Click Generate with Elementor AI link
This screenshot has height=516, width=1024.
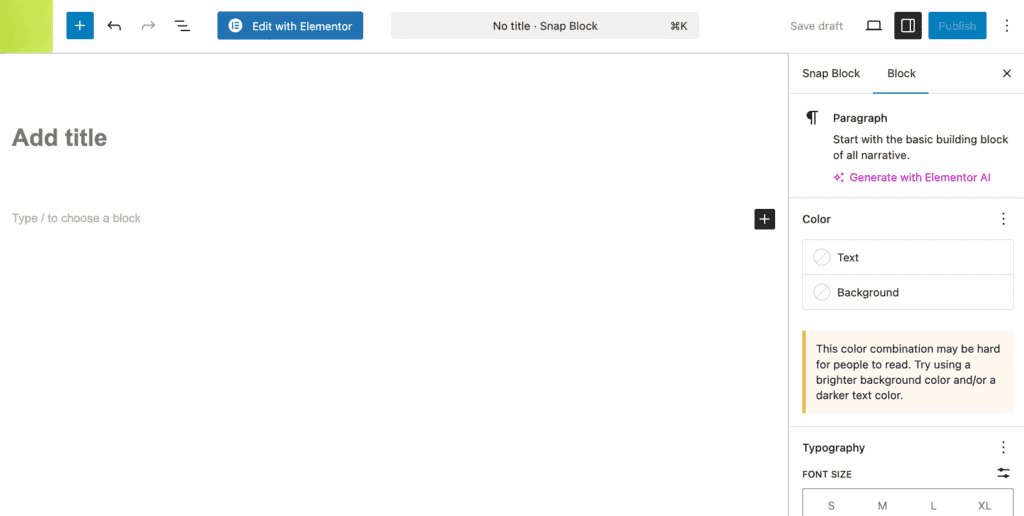pos(918,178)
